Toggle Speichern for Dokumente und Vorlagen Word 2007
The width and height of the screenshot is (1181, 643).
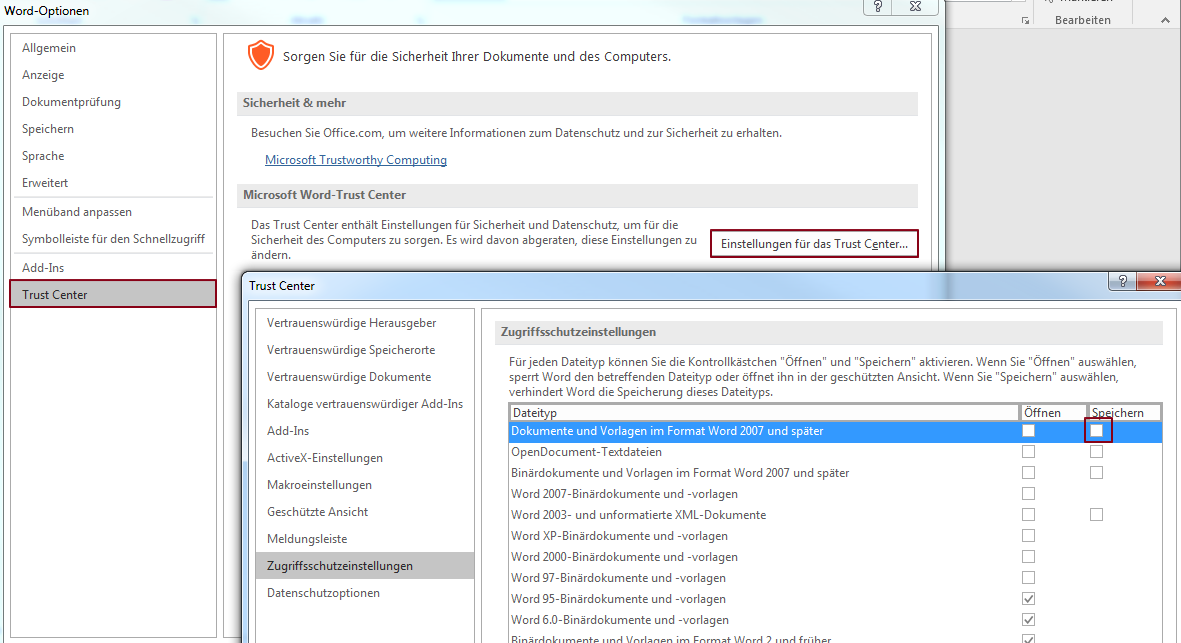[1097, 431]
